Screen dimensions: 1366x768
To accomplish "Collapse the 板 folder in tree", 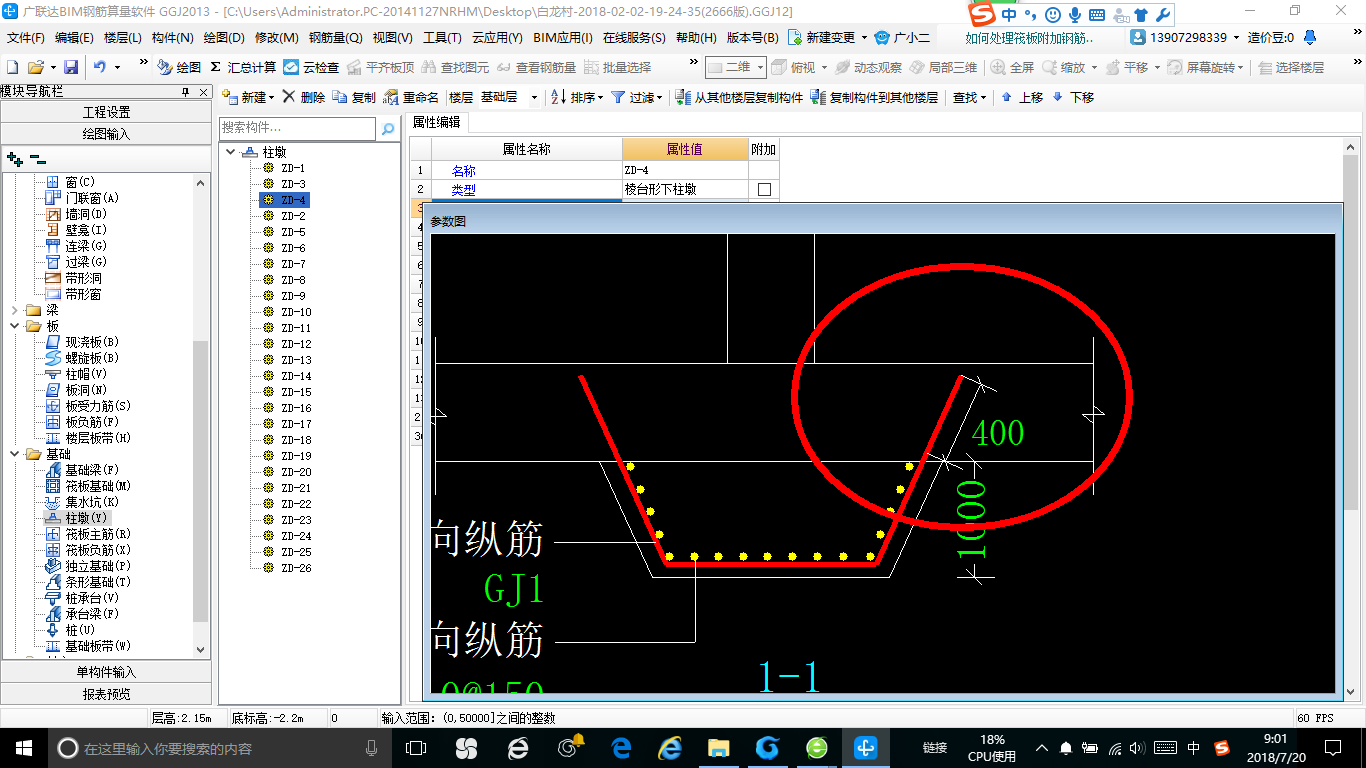I will (15, 326).
